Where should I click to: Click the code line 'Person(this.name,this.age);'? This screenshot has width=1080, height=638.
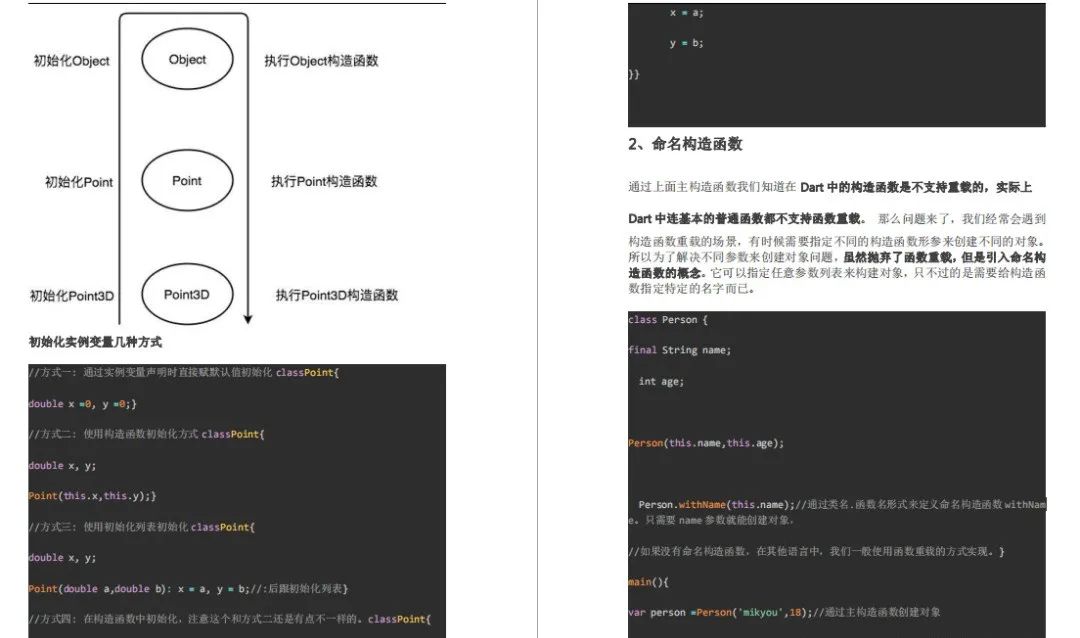click(x=706, y=443)
